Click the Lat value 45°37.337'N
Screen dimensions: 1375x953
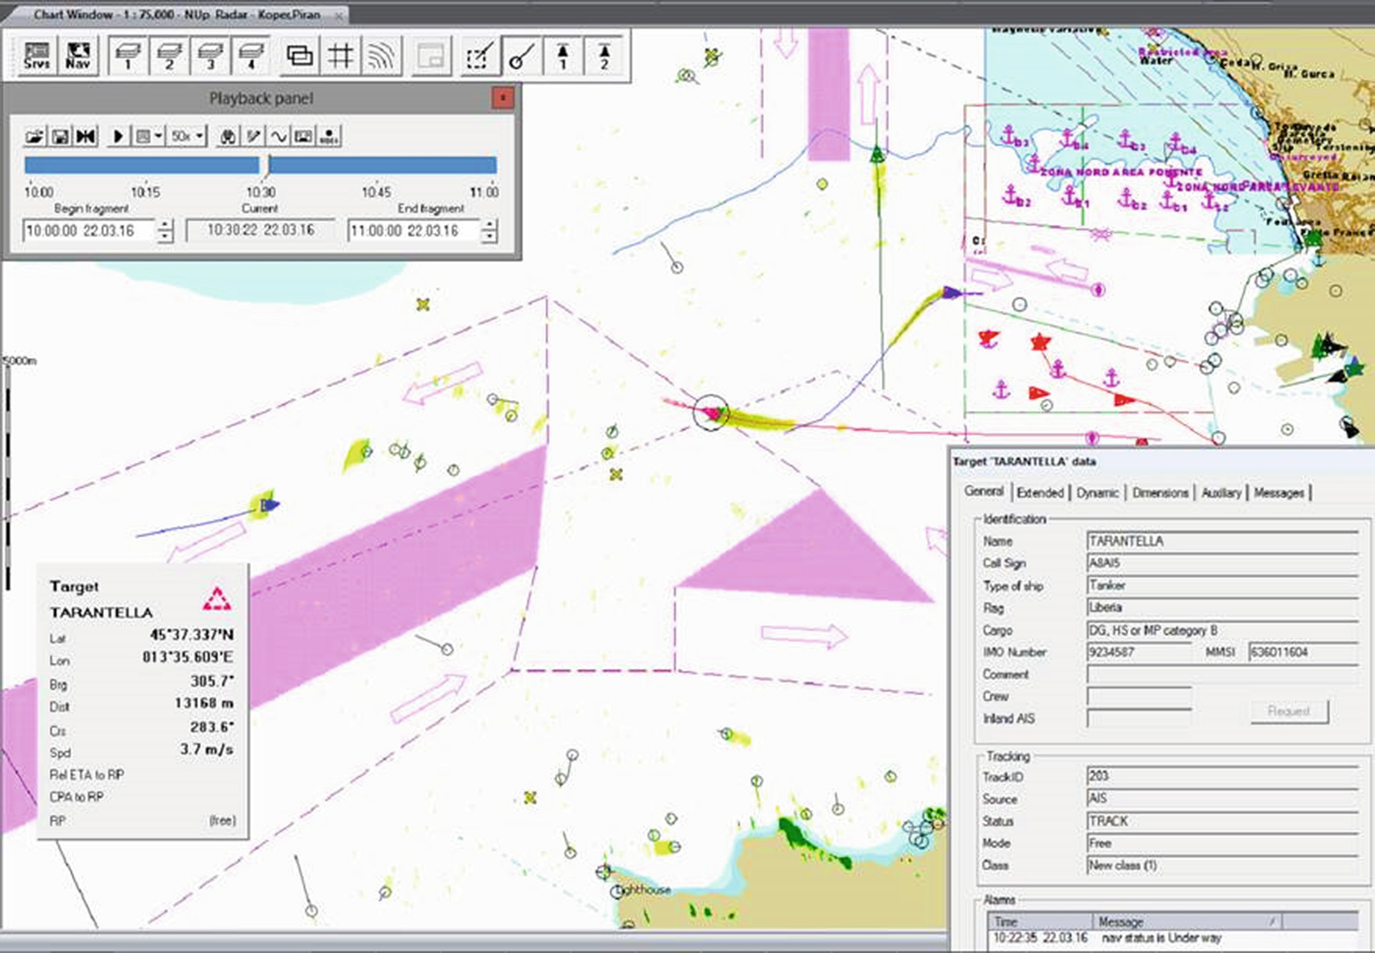(192, 634)
